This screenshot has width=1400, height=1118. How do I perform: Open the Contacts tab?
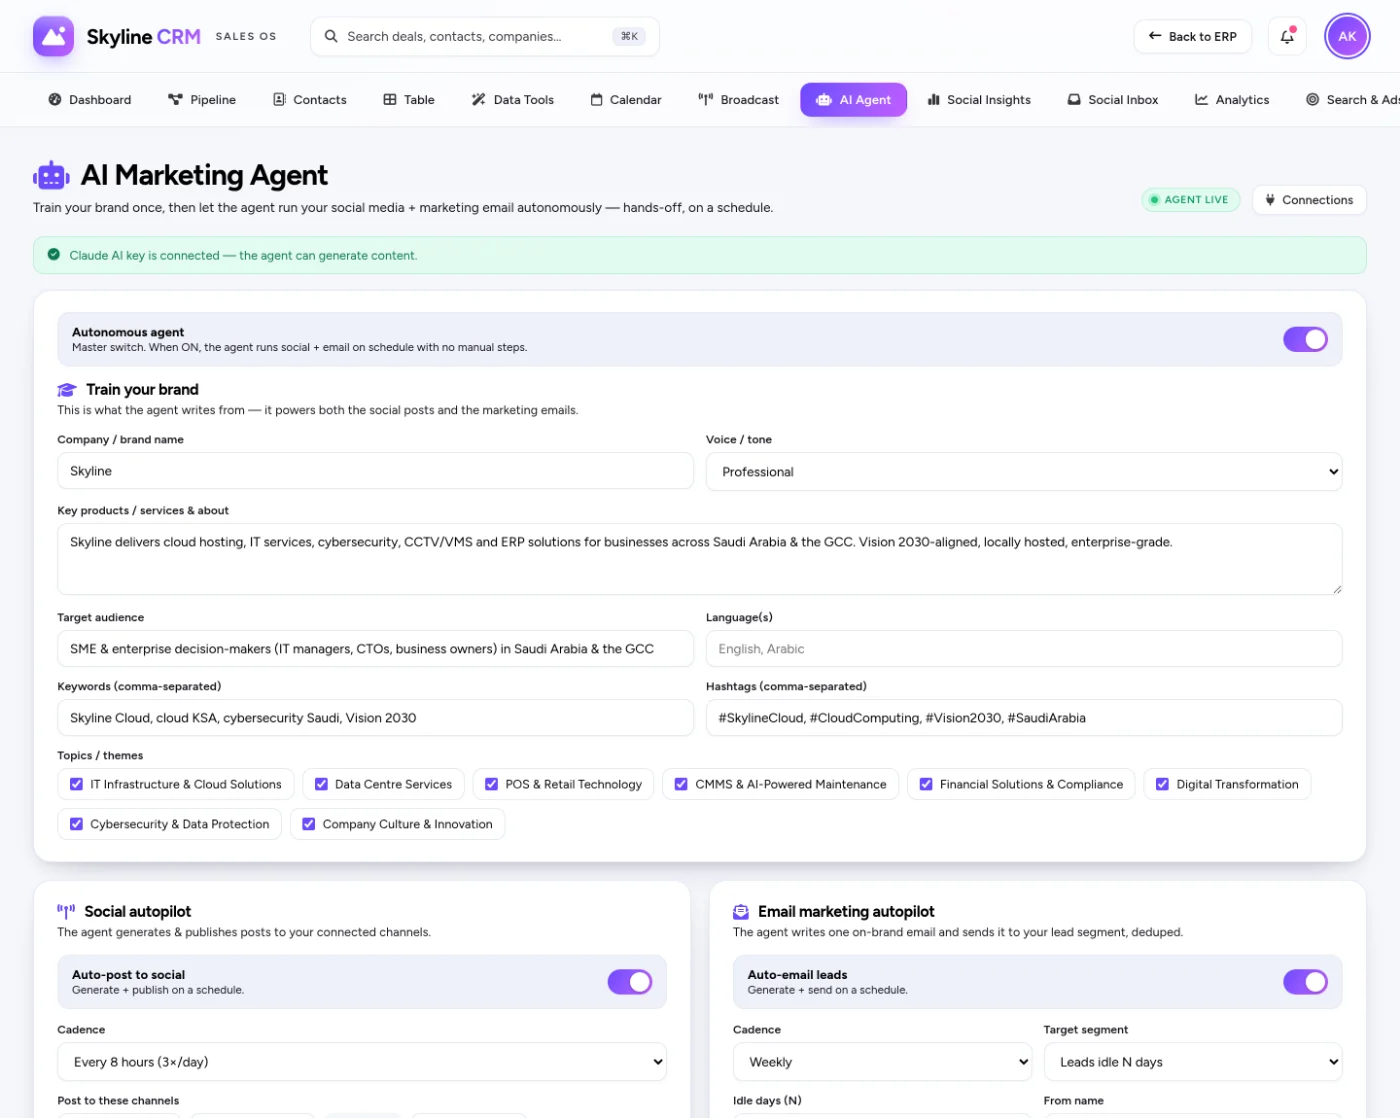pyautogui.click(x=310, y=100)
